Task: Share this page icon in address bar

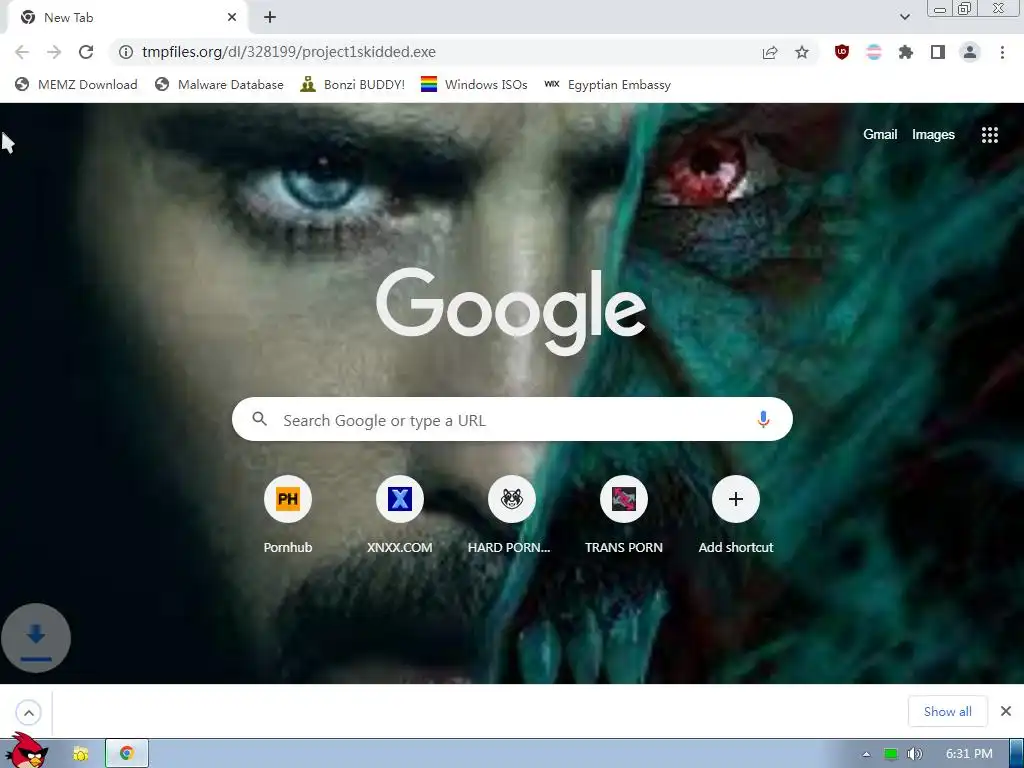Action: coord(770,52)
